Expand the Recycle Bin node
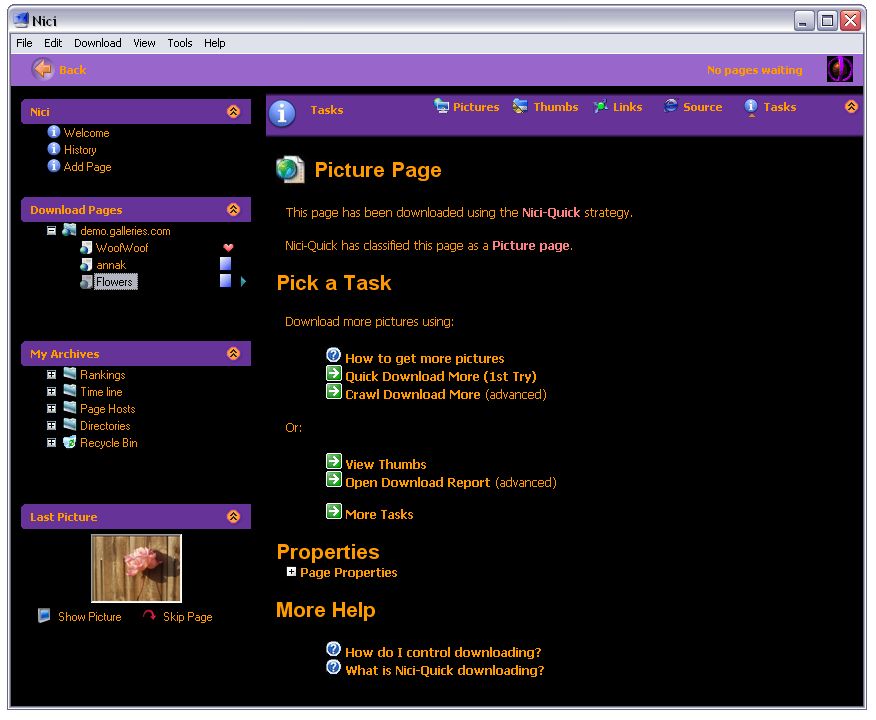The width and height of the screenshot is (876, 720). pyautogui.click(x=51, y=442)
